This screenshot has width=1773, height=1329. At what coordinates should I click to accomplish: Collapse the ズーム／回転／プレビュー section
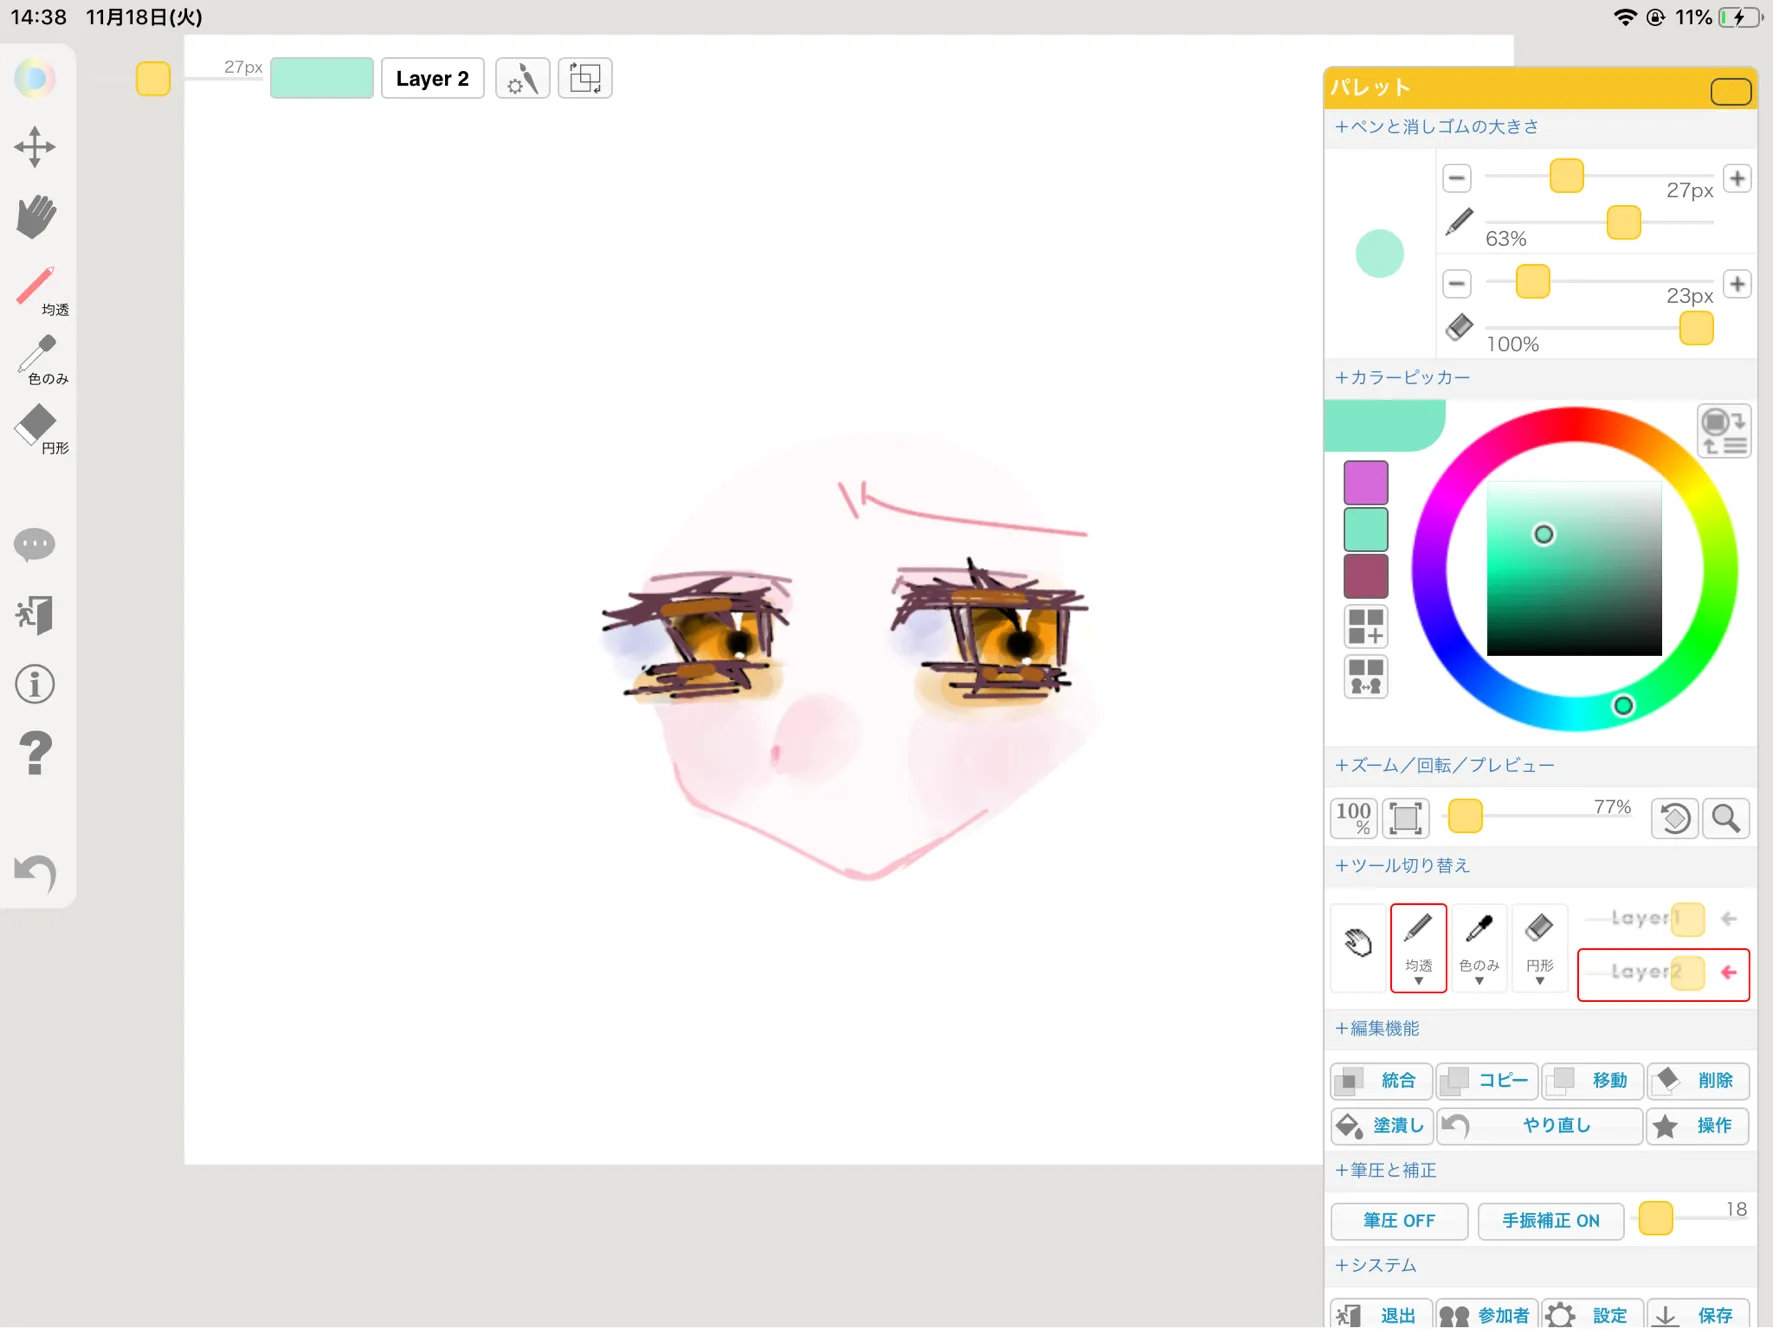[x=1445, y=766]
